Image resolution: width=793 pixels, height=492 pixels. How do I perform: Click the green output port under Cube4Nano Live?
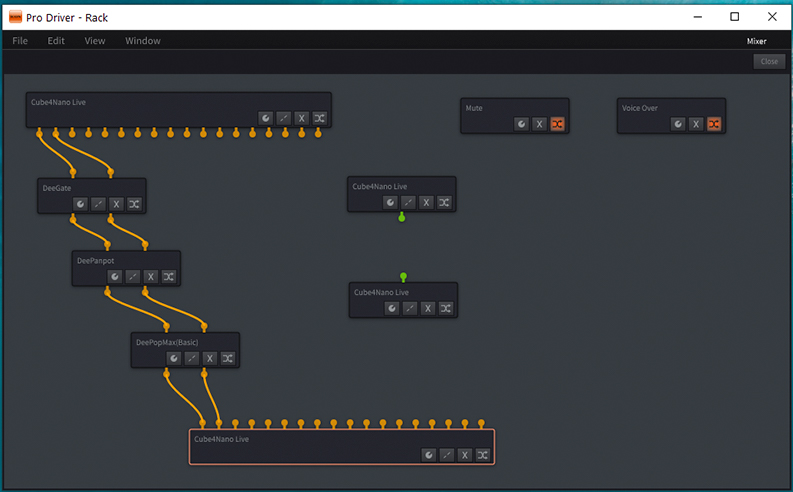[x=402, y=217]
